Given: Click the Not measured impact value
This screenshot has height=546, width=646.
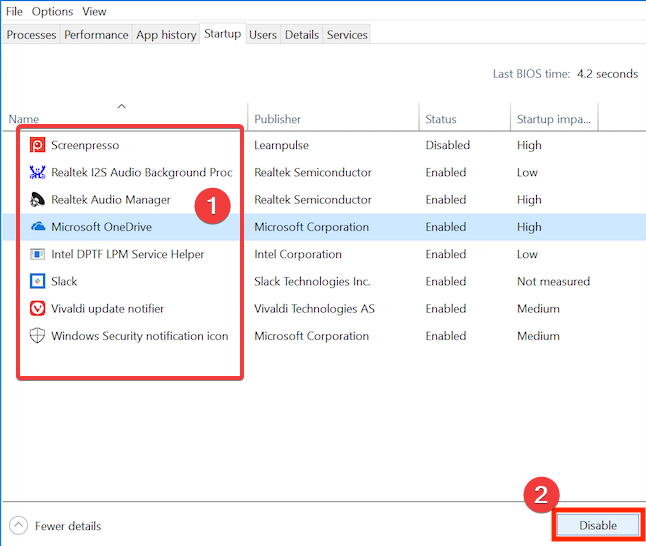Looking at the screenshot, I should (x=553, y=281).
